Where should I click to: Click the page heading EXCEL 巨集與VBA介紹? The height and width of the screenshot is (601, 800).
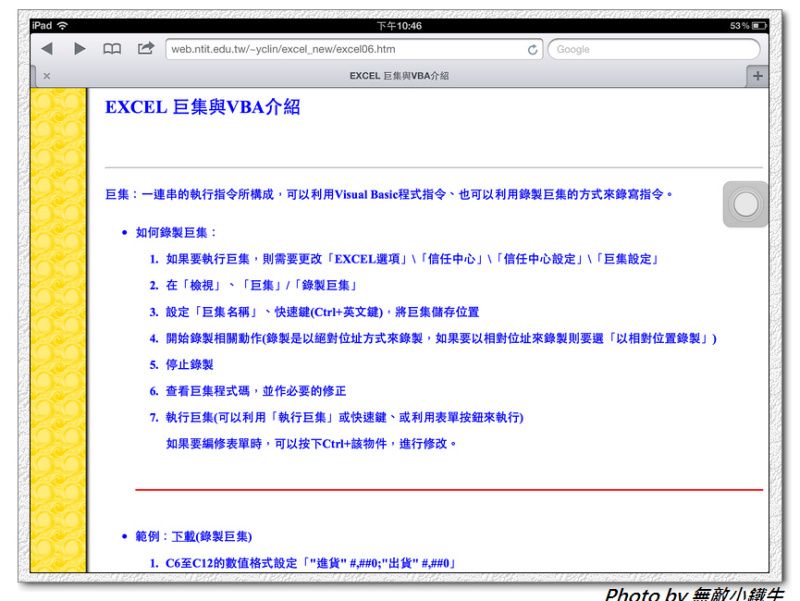[x=203, y=107]
